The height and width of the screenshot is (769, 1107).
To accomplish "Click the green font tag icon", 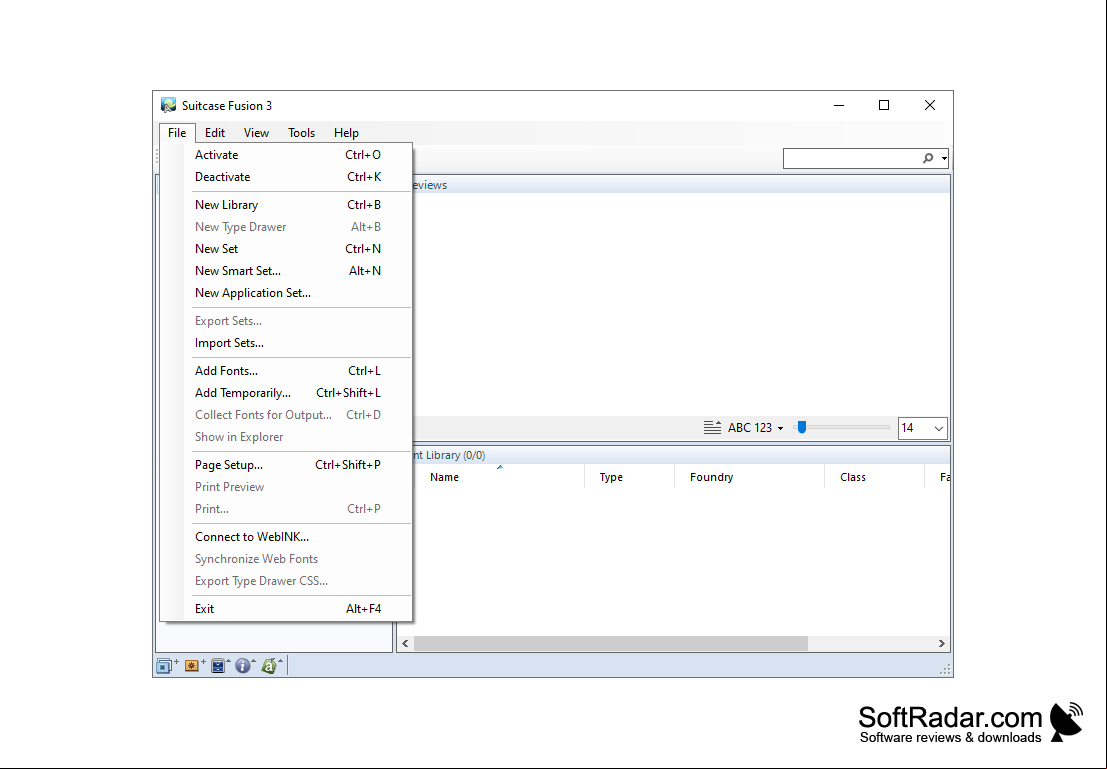I will (x=271, y=665).
